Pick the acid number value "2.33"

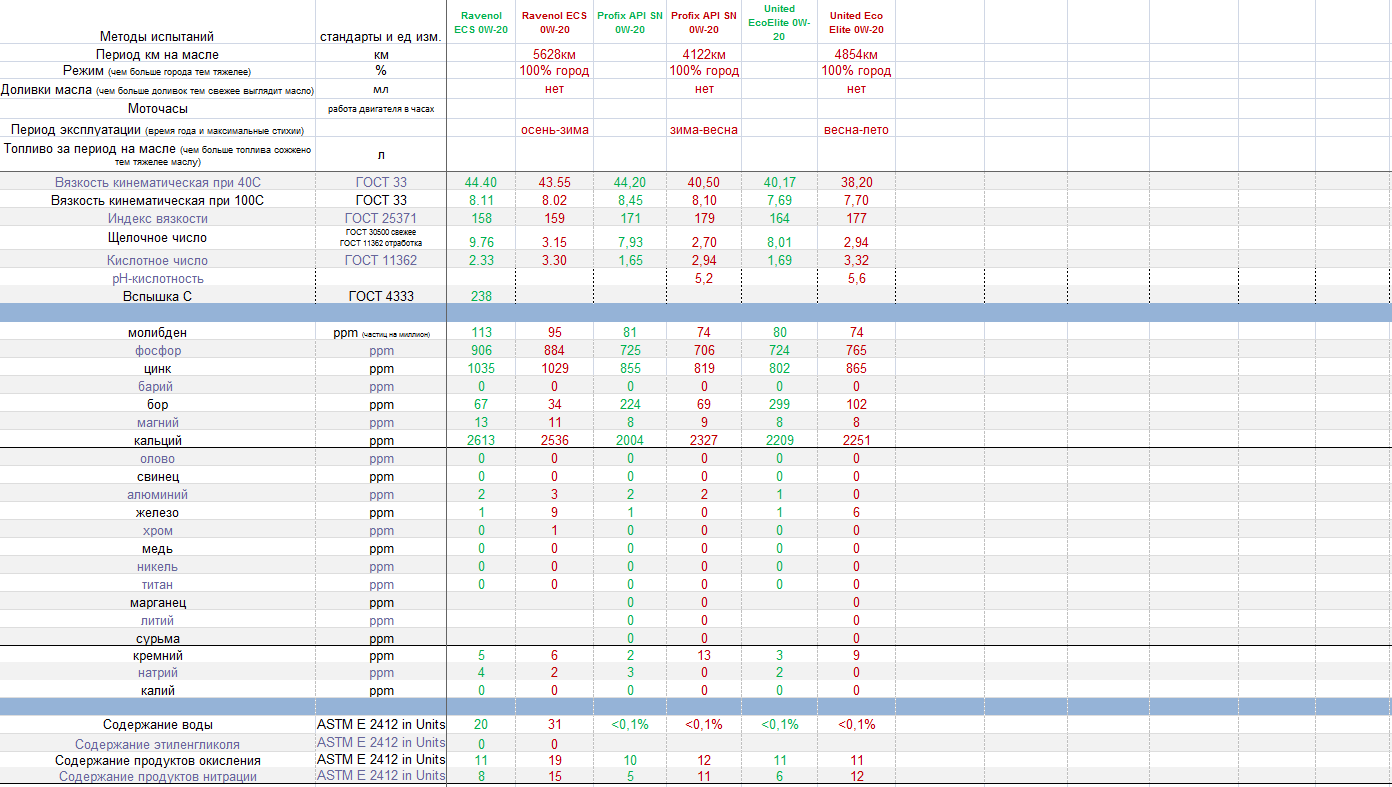pos(480,260)
